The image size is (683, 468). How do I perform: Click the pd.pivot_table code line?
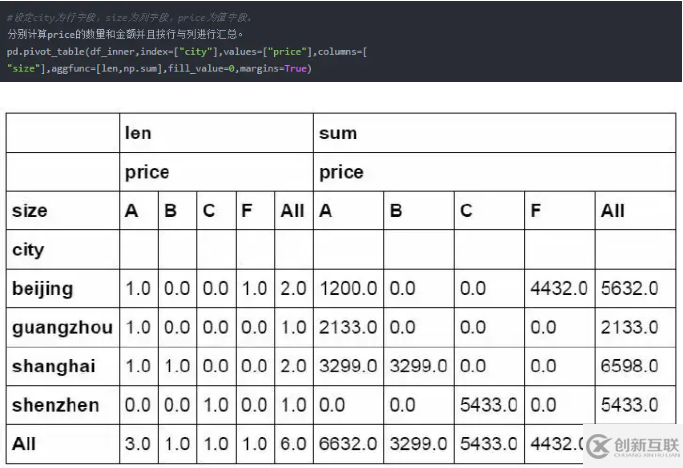(185, 50)
